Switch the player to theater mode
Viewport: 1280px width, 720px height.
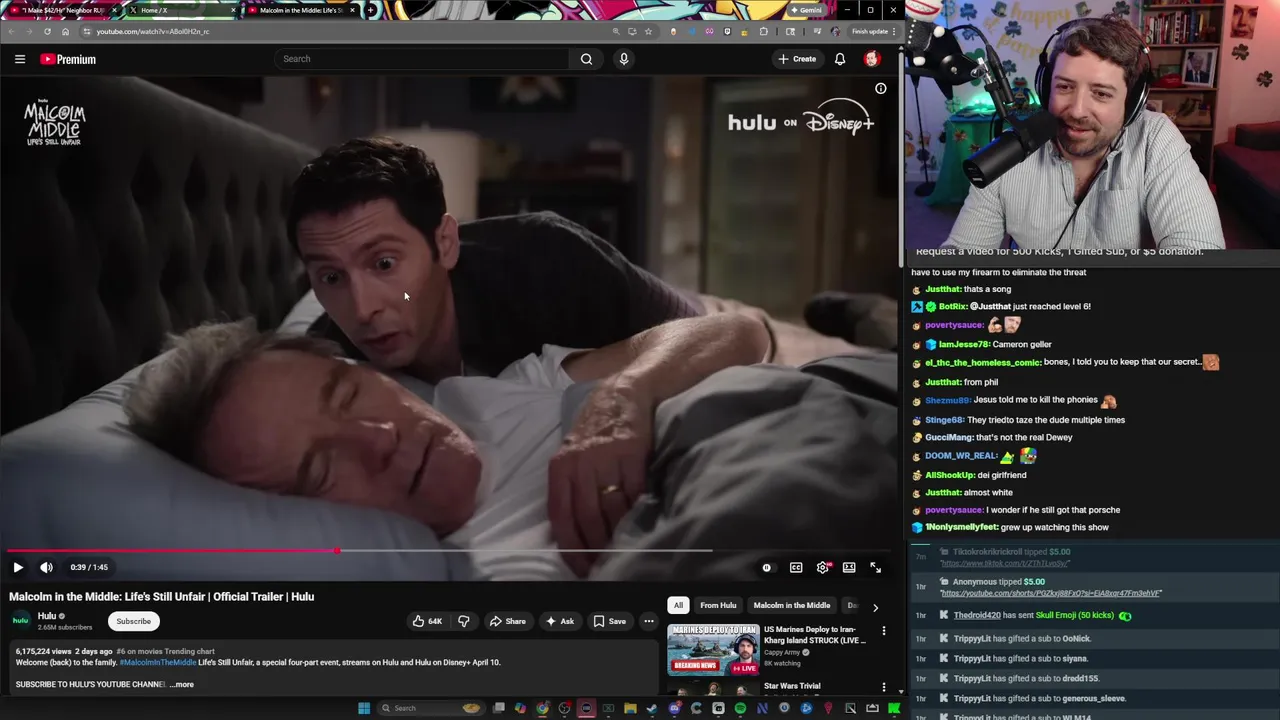[849, 567]
